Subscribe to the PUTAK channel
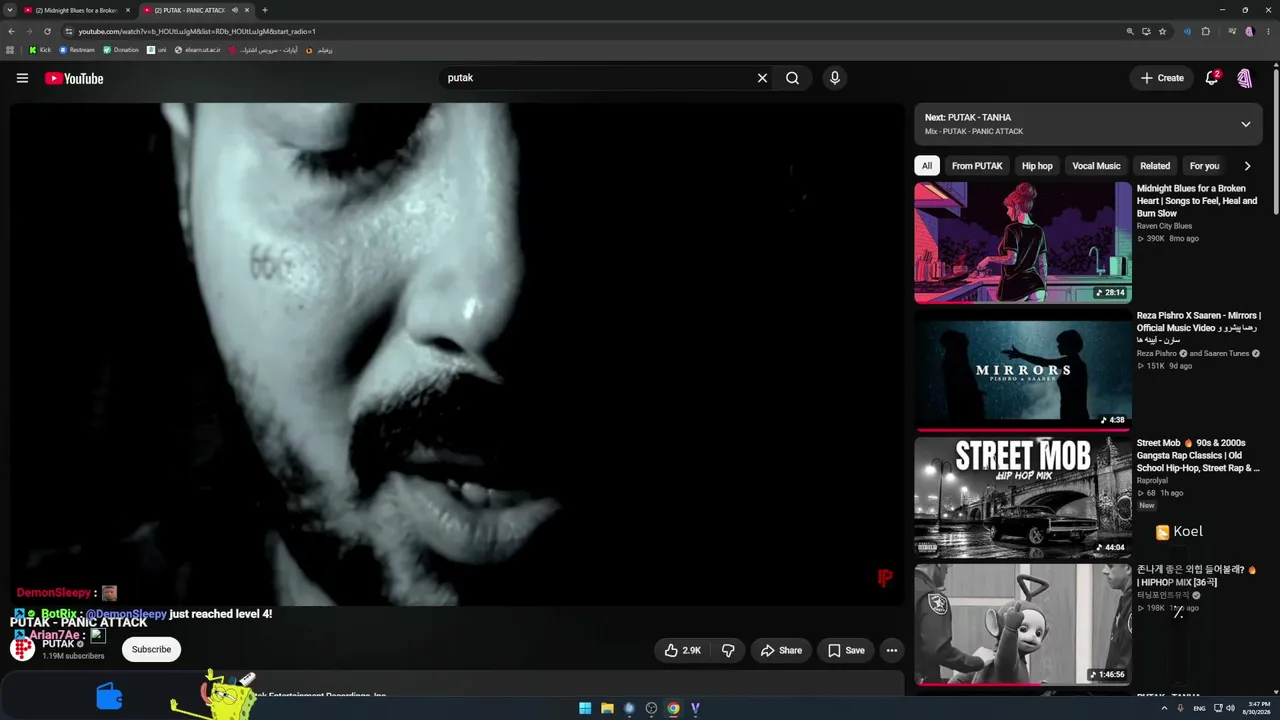Image resolution: width=1280 pixels, height=720 pixels. 151,649
